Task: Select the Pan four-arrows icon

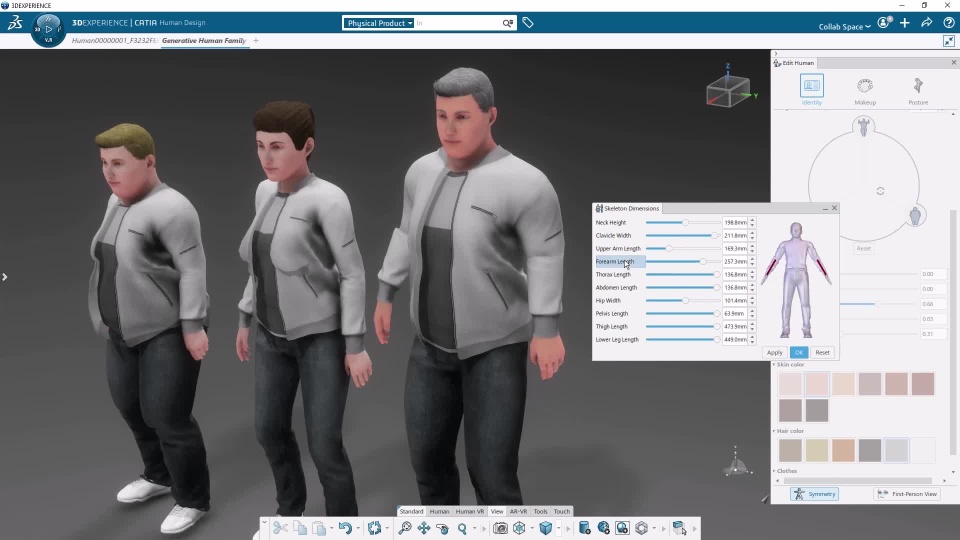Action: [x=424, y=528]
